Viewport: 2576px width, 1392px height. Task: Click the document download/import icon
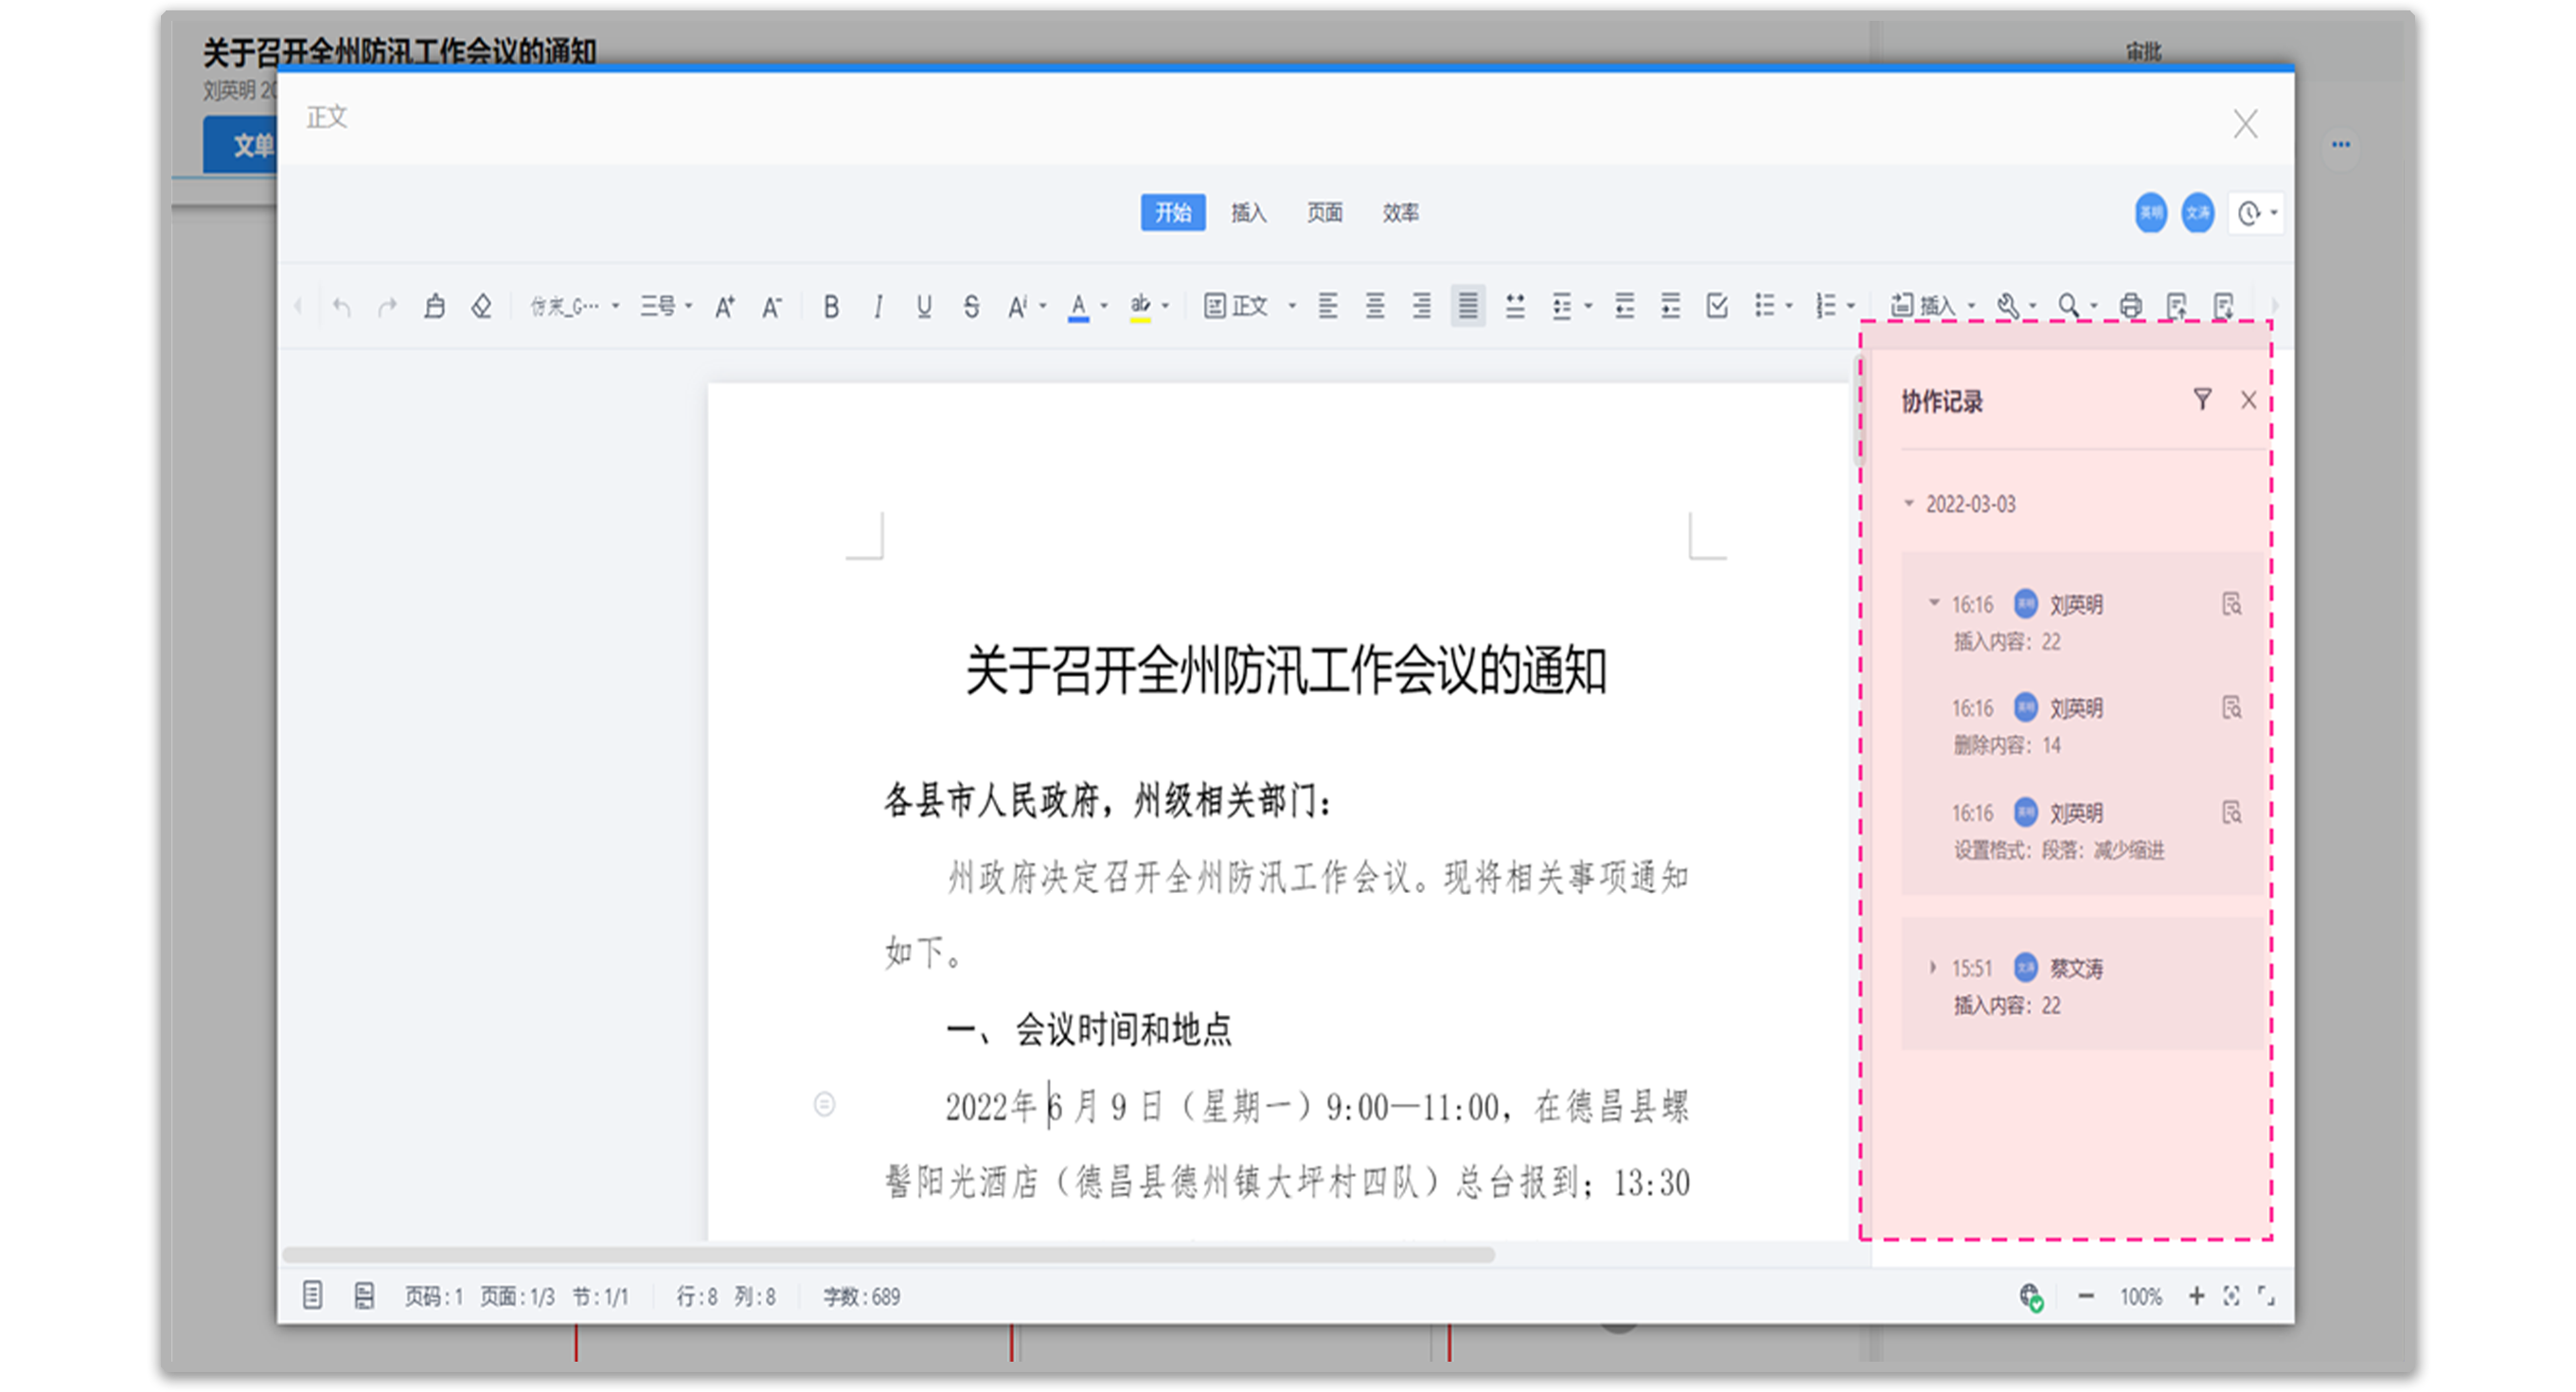tap(2223, 306)
